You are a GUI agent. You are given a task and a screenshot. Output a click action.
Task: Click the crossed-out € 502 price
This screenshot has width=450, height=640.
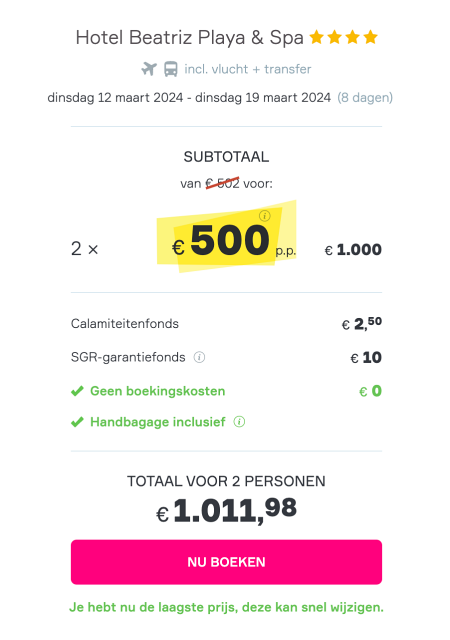coord(222,183)
